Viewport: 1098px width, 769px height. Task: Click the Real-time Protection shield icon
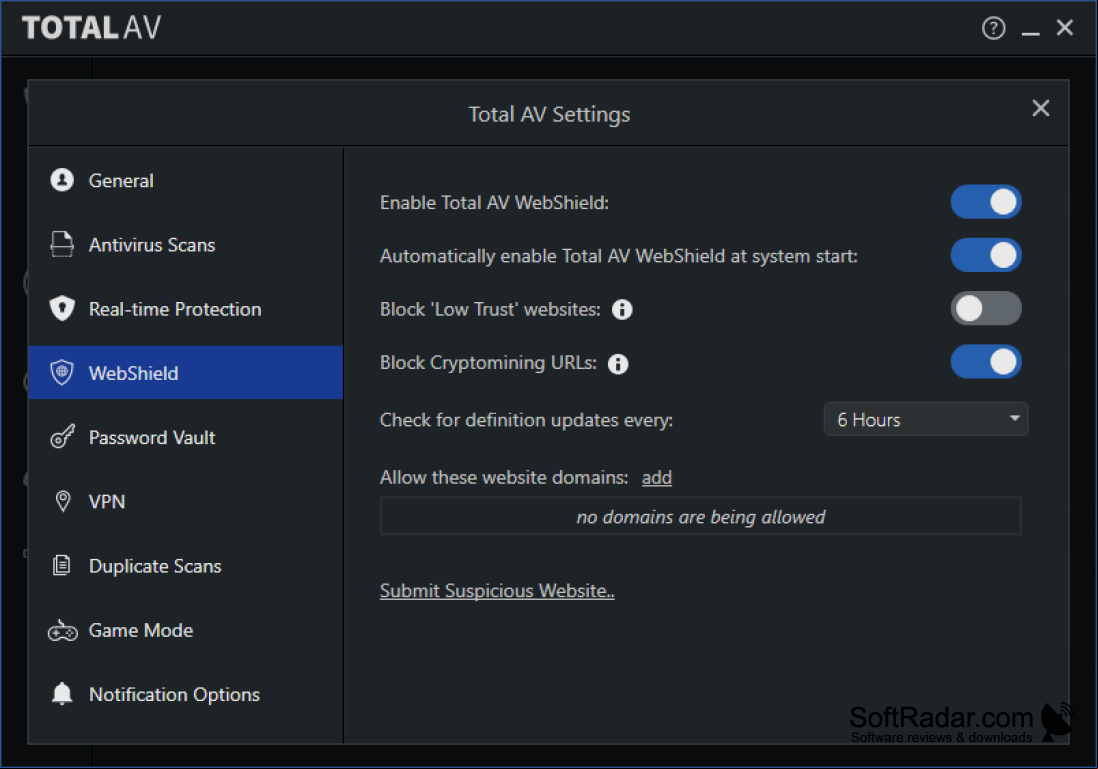[62, 308]
